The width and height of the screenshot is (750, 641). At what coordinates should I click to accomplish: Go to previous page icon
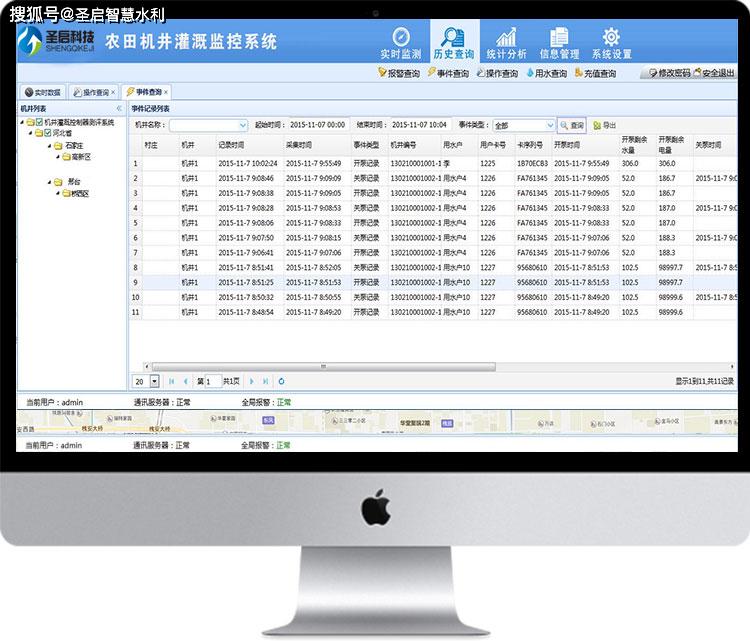(x=186, y=382)
